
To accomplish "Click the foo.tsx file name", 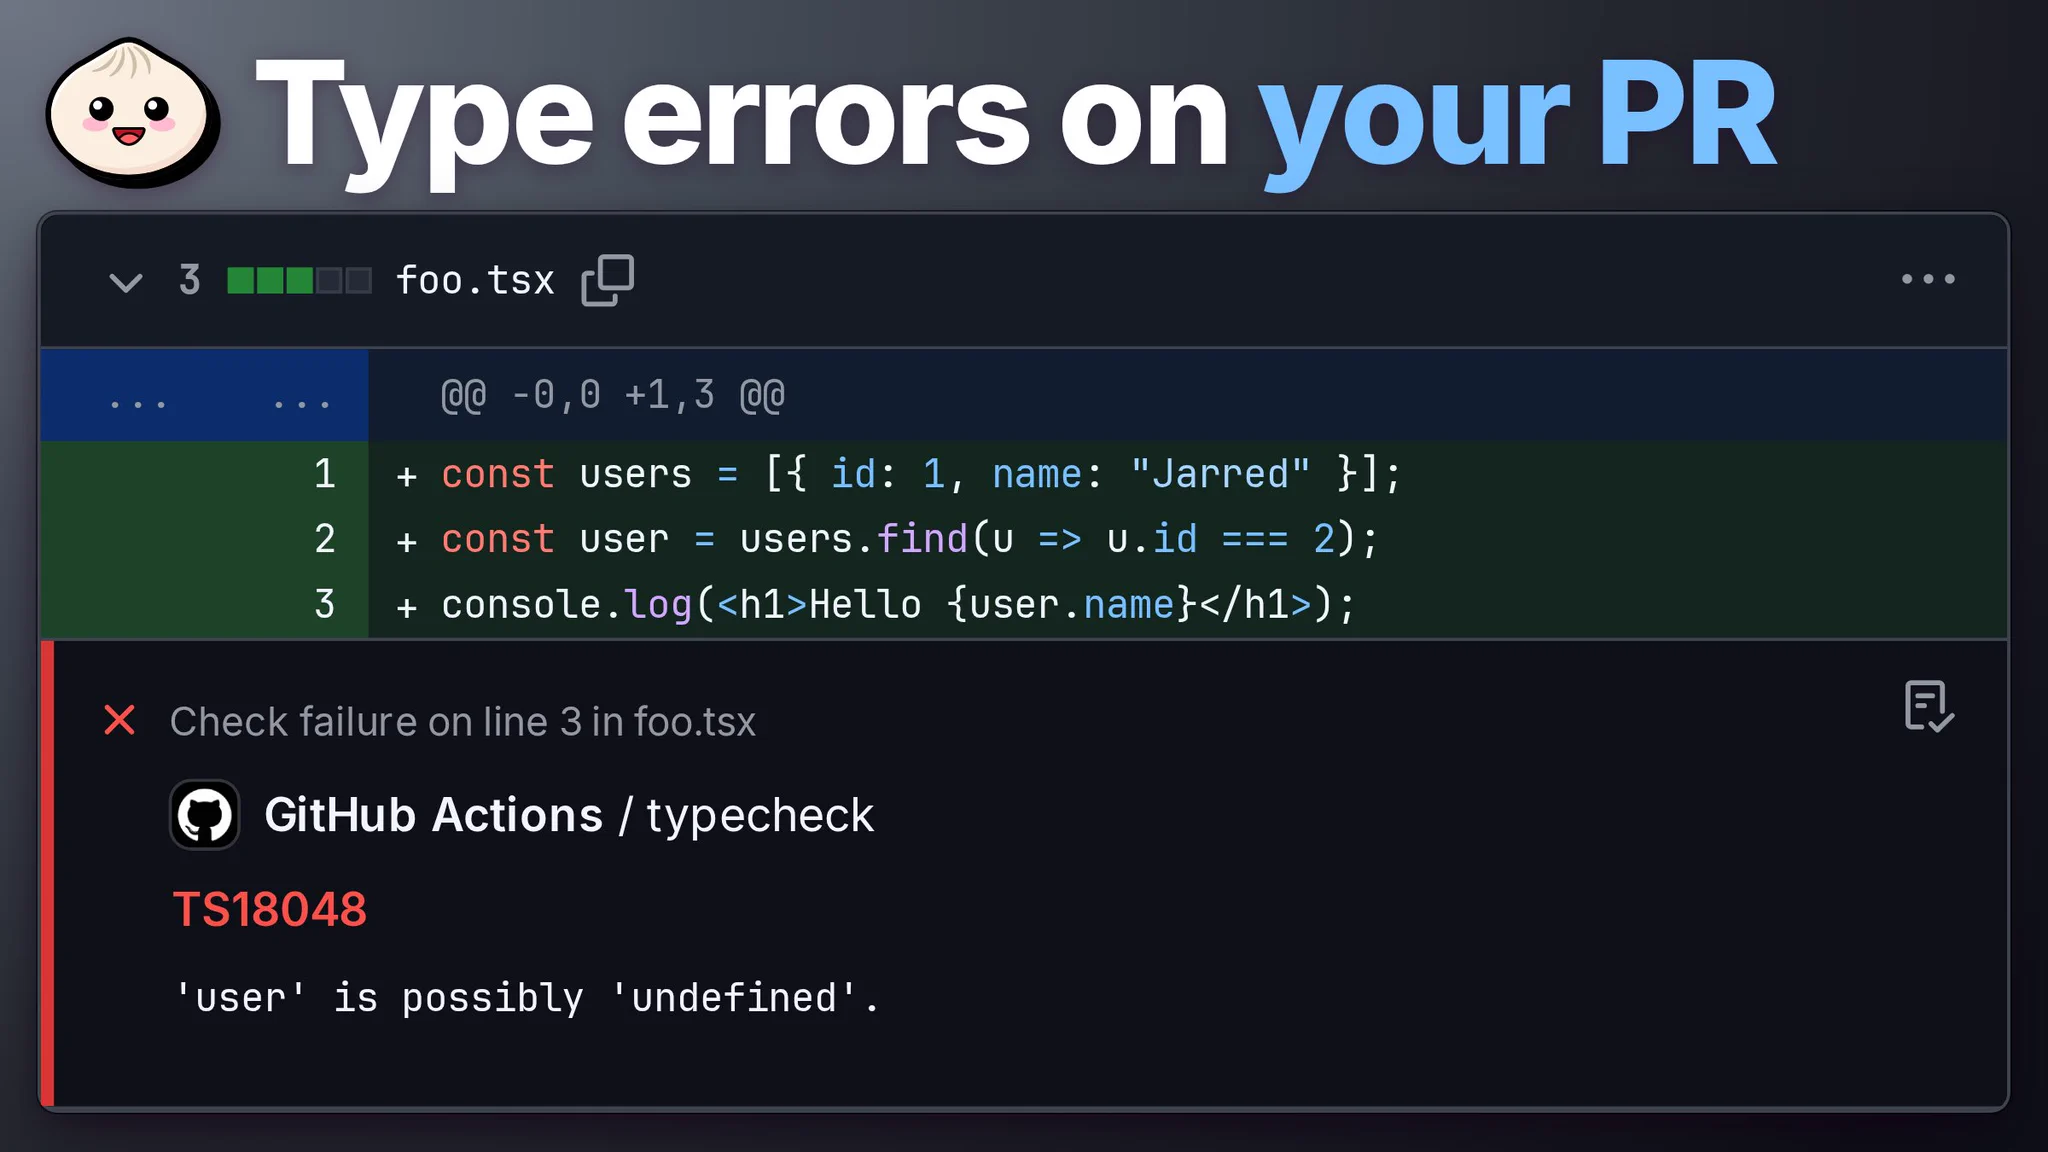I will 475,281.
